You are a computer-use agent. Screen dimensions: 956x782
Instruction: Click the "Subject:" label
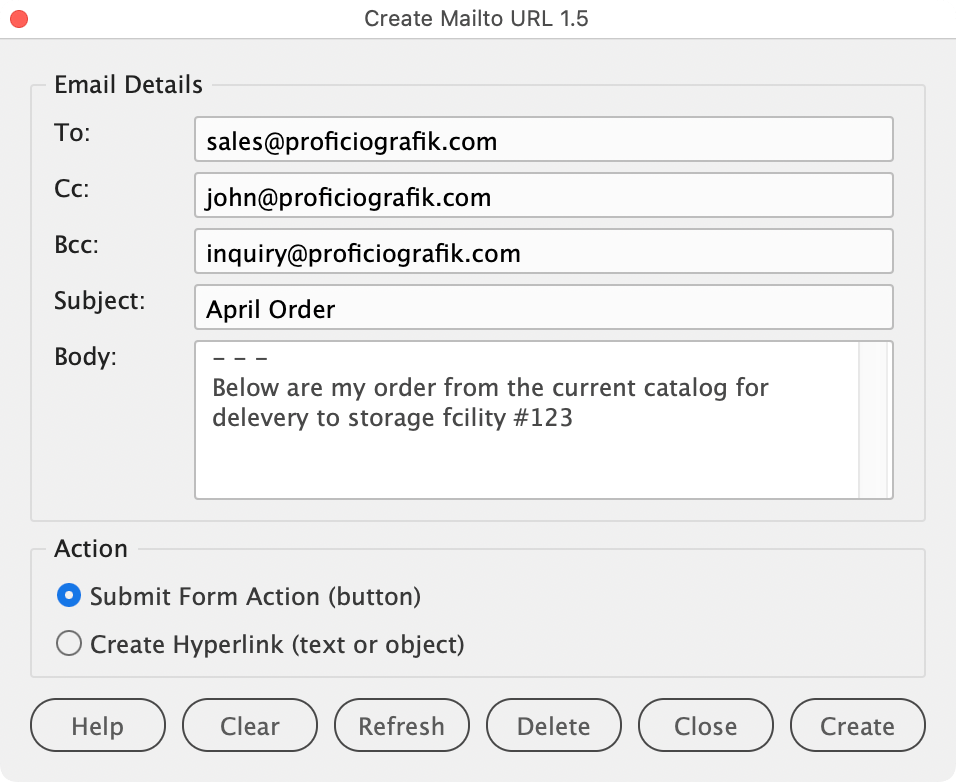[99, 301]
